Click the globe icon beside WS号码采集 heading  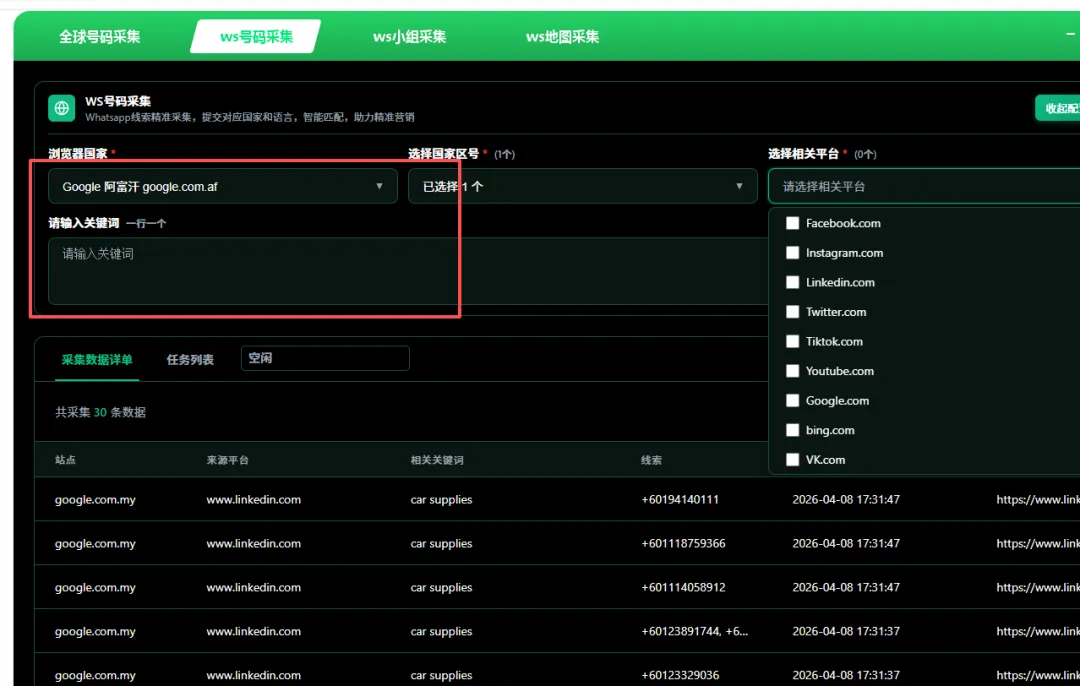pos(61,107)
